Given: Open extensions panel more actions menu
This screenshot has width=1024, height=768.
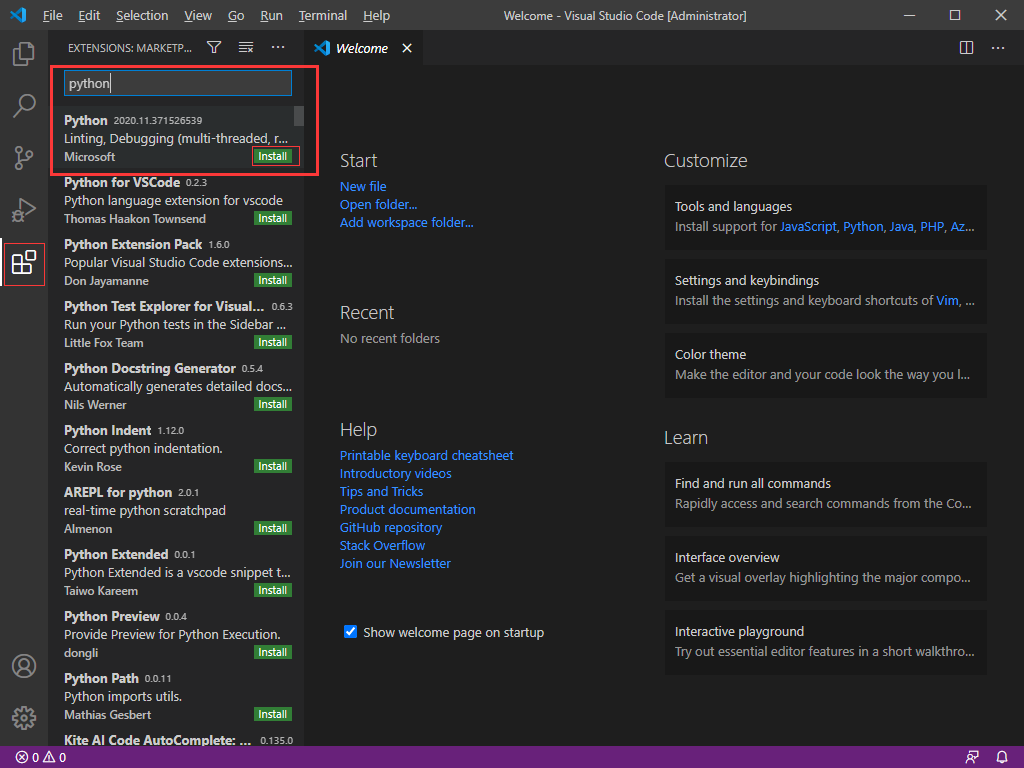Looking at the screenshot, I should [x=278, y=47].
